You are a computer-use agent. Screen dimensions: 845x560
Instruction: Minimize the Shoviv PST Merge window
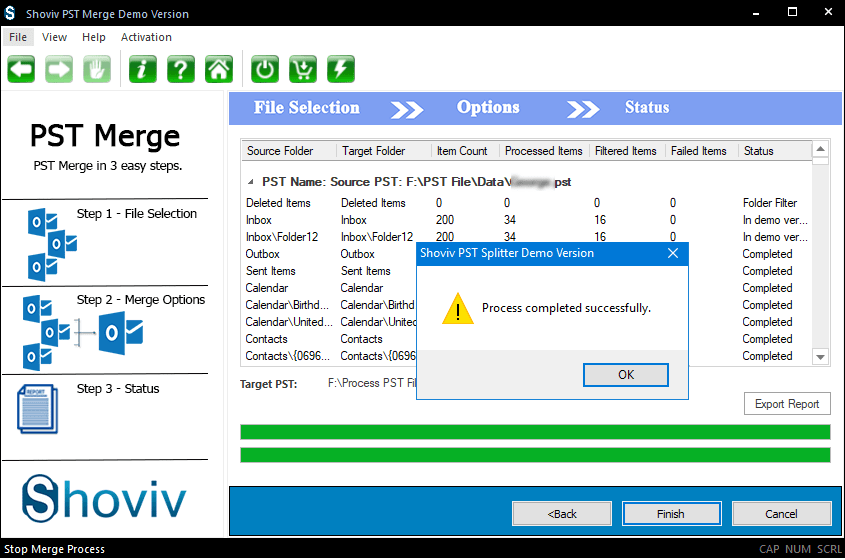click(x=756, y=13)
